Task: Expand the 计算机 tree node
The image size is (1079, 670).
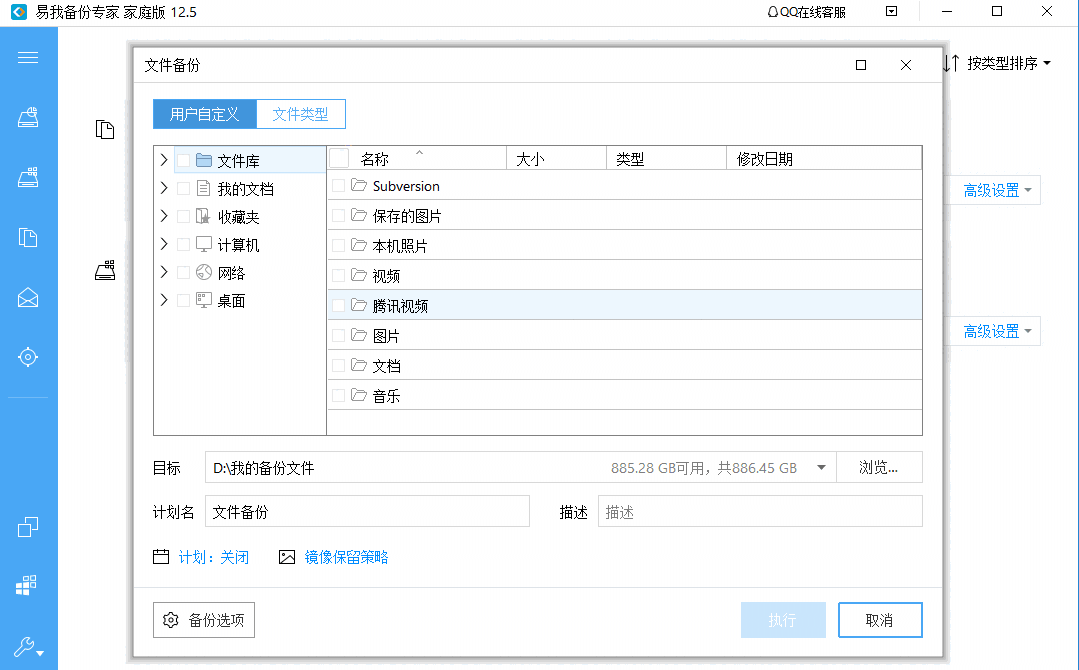Action: (x=163, y=243)
